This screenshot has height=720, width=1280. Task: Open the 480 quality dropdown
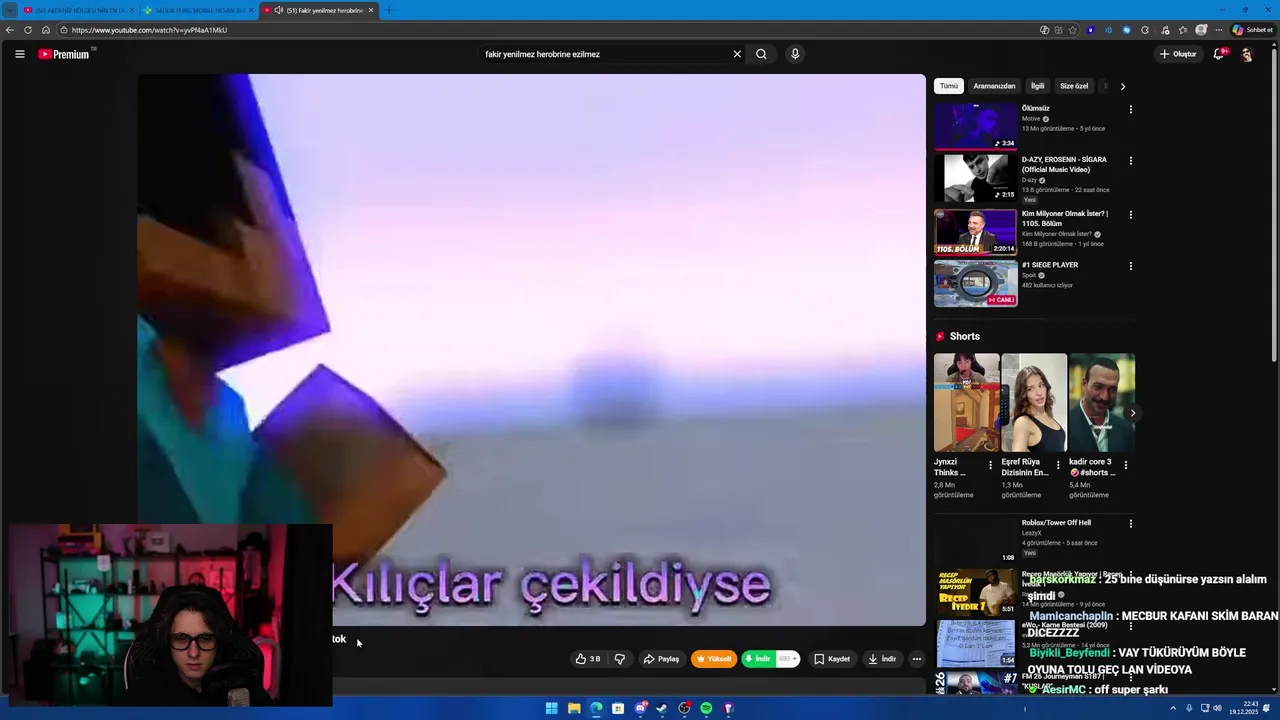(x=788, y=659)
